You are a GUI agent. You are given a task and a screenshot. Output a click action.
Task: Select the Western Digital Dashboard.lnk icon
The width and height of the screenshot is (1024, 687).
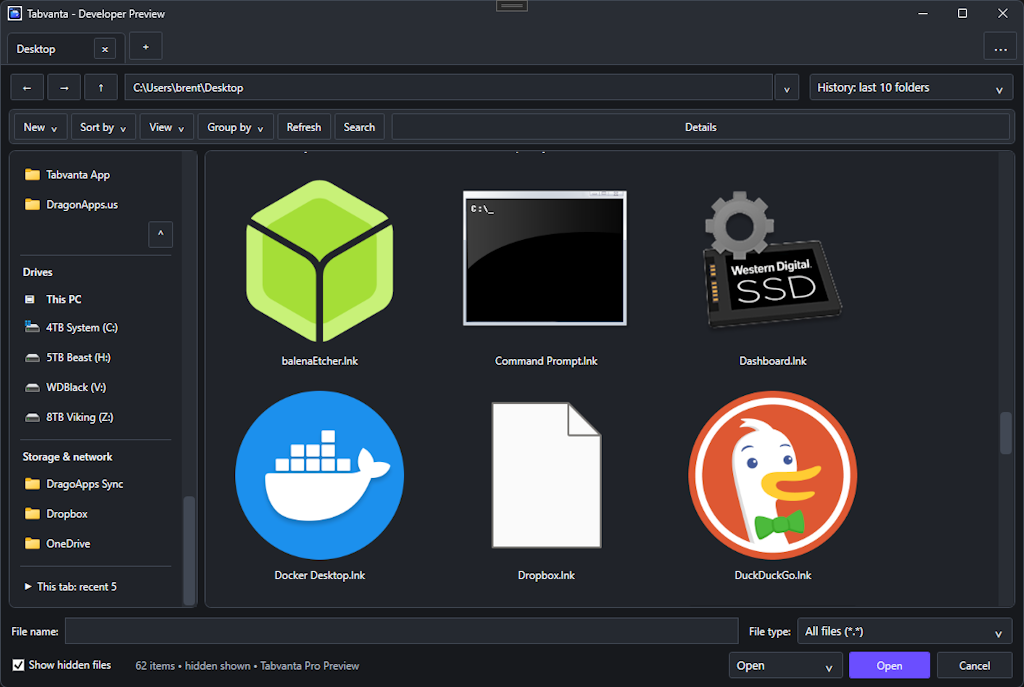pos(773,259)
